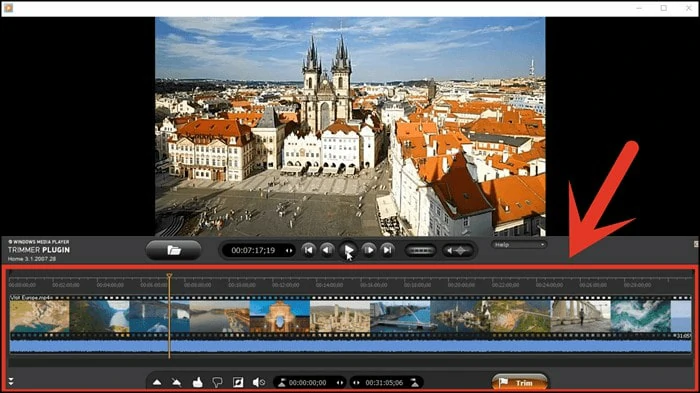
Task: Minimize the window
Action: [x=639, y=8]
